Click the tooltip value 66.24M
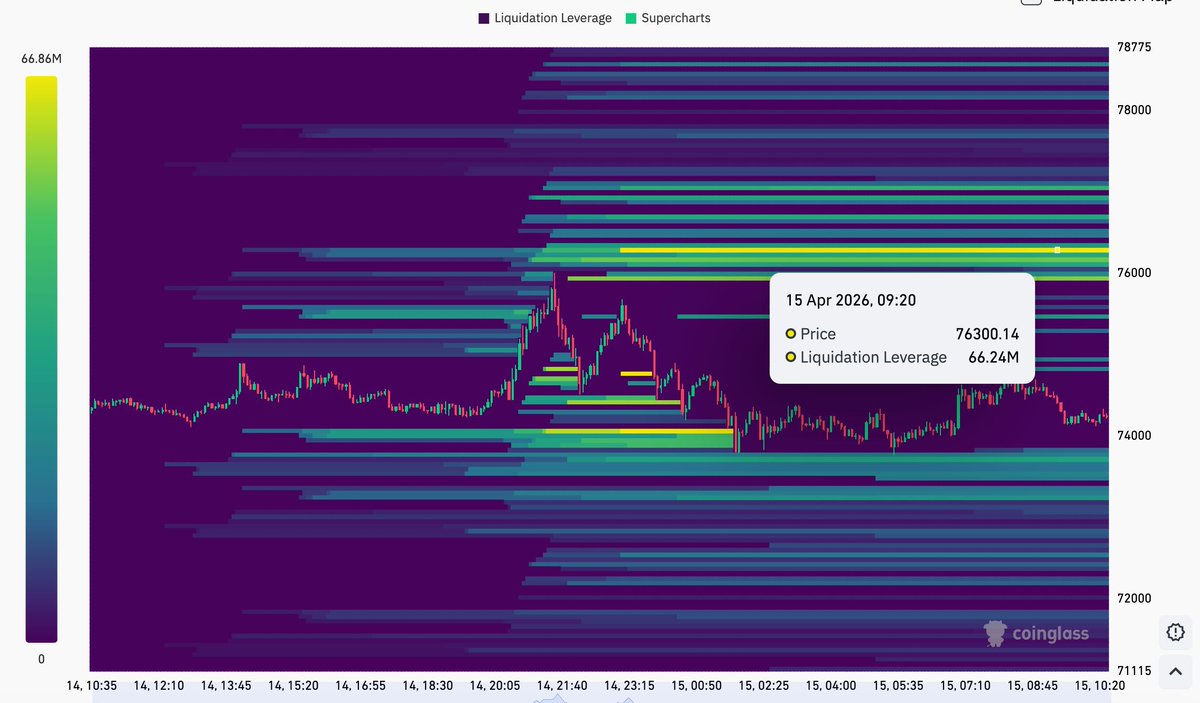The width and height of the screenshot is (1200, 703). point(993,357)
